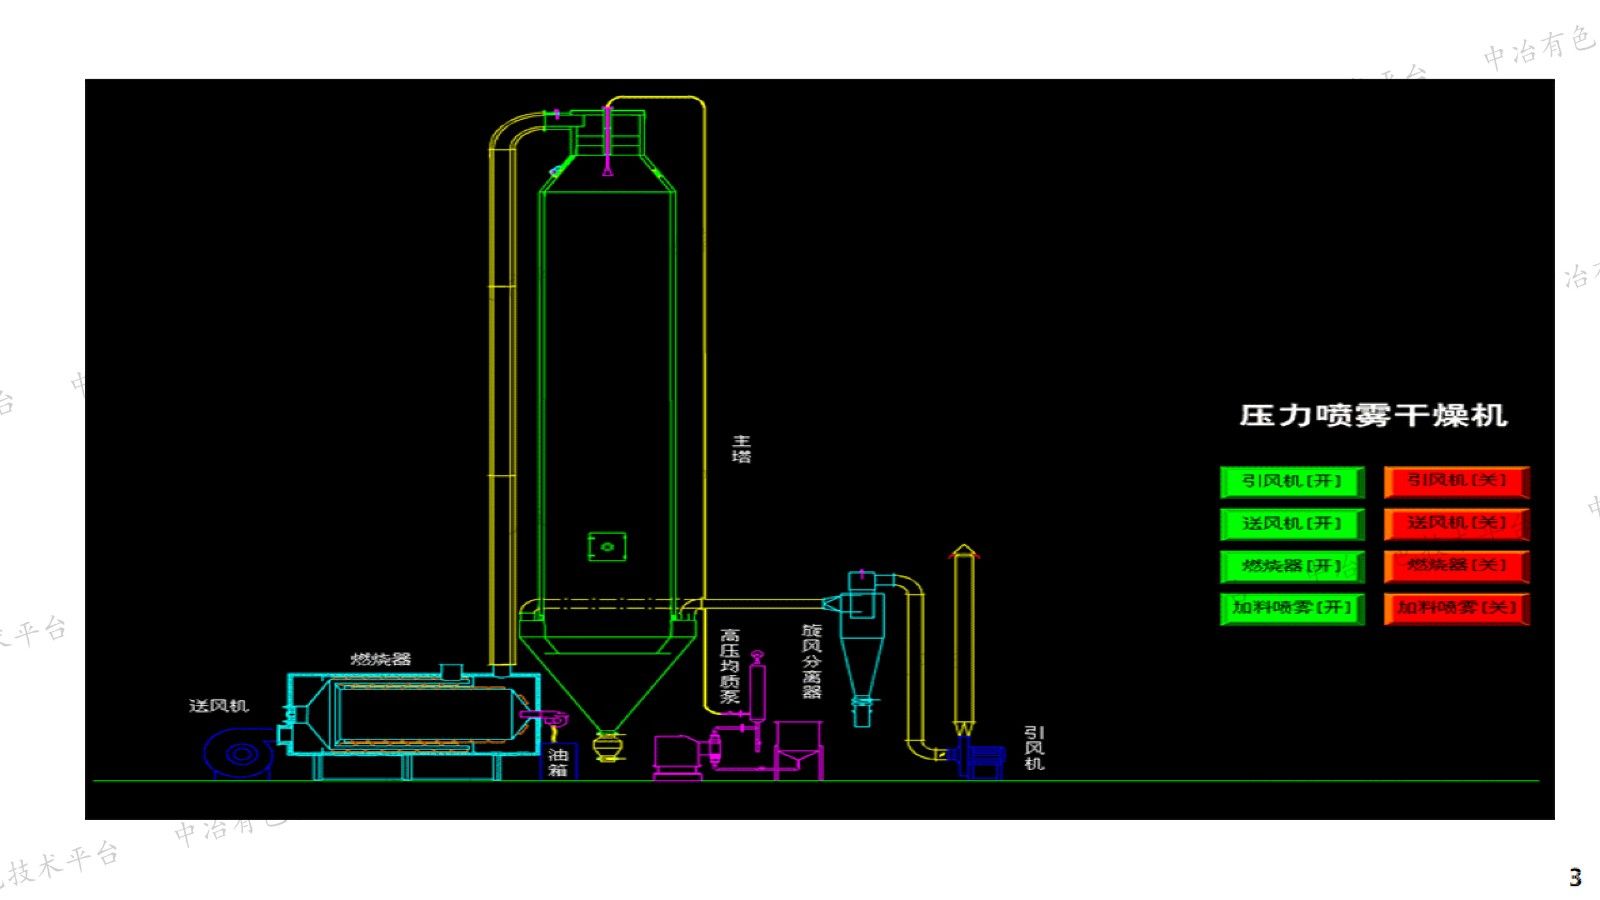Click the tower bottom discharge valve
Screen dimensions: 1600x900
point(607,745)
